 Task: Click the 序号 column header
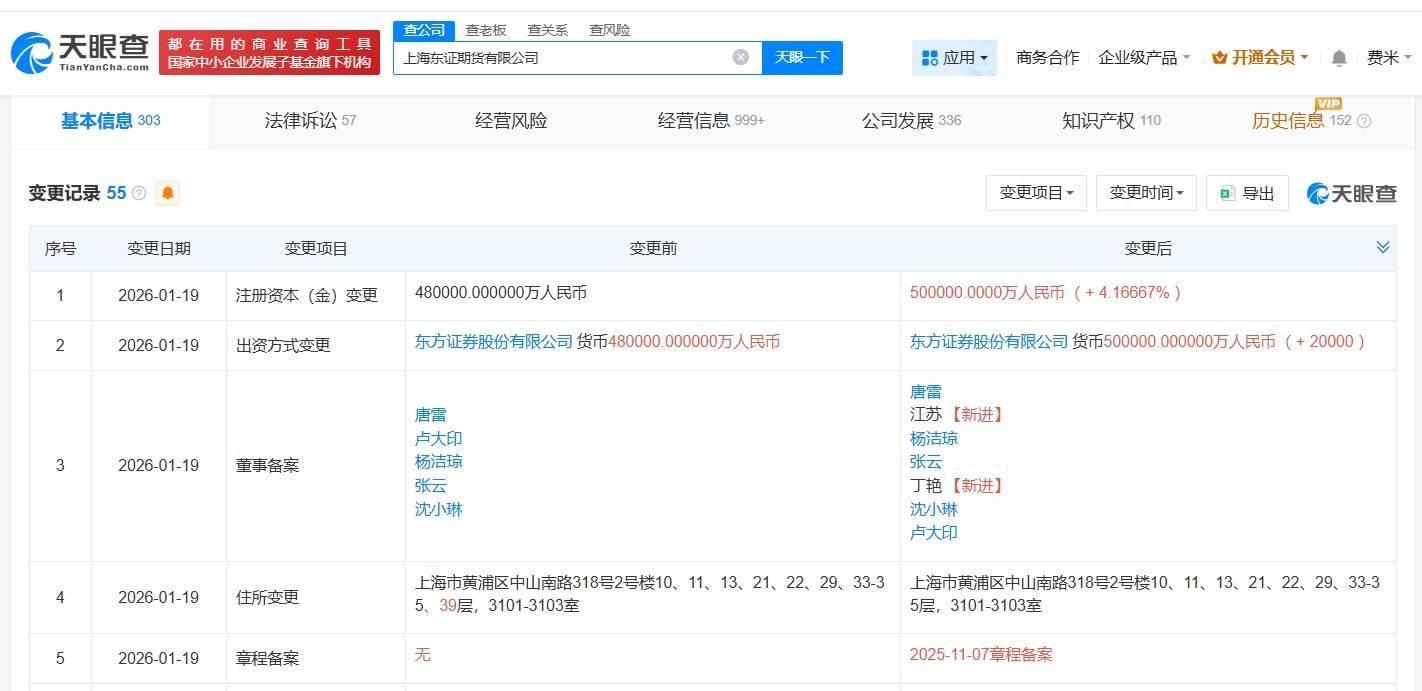point(60,249)
